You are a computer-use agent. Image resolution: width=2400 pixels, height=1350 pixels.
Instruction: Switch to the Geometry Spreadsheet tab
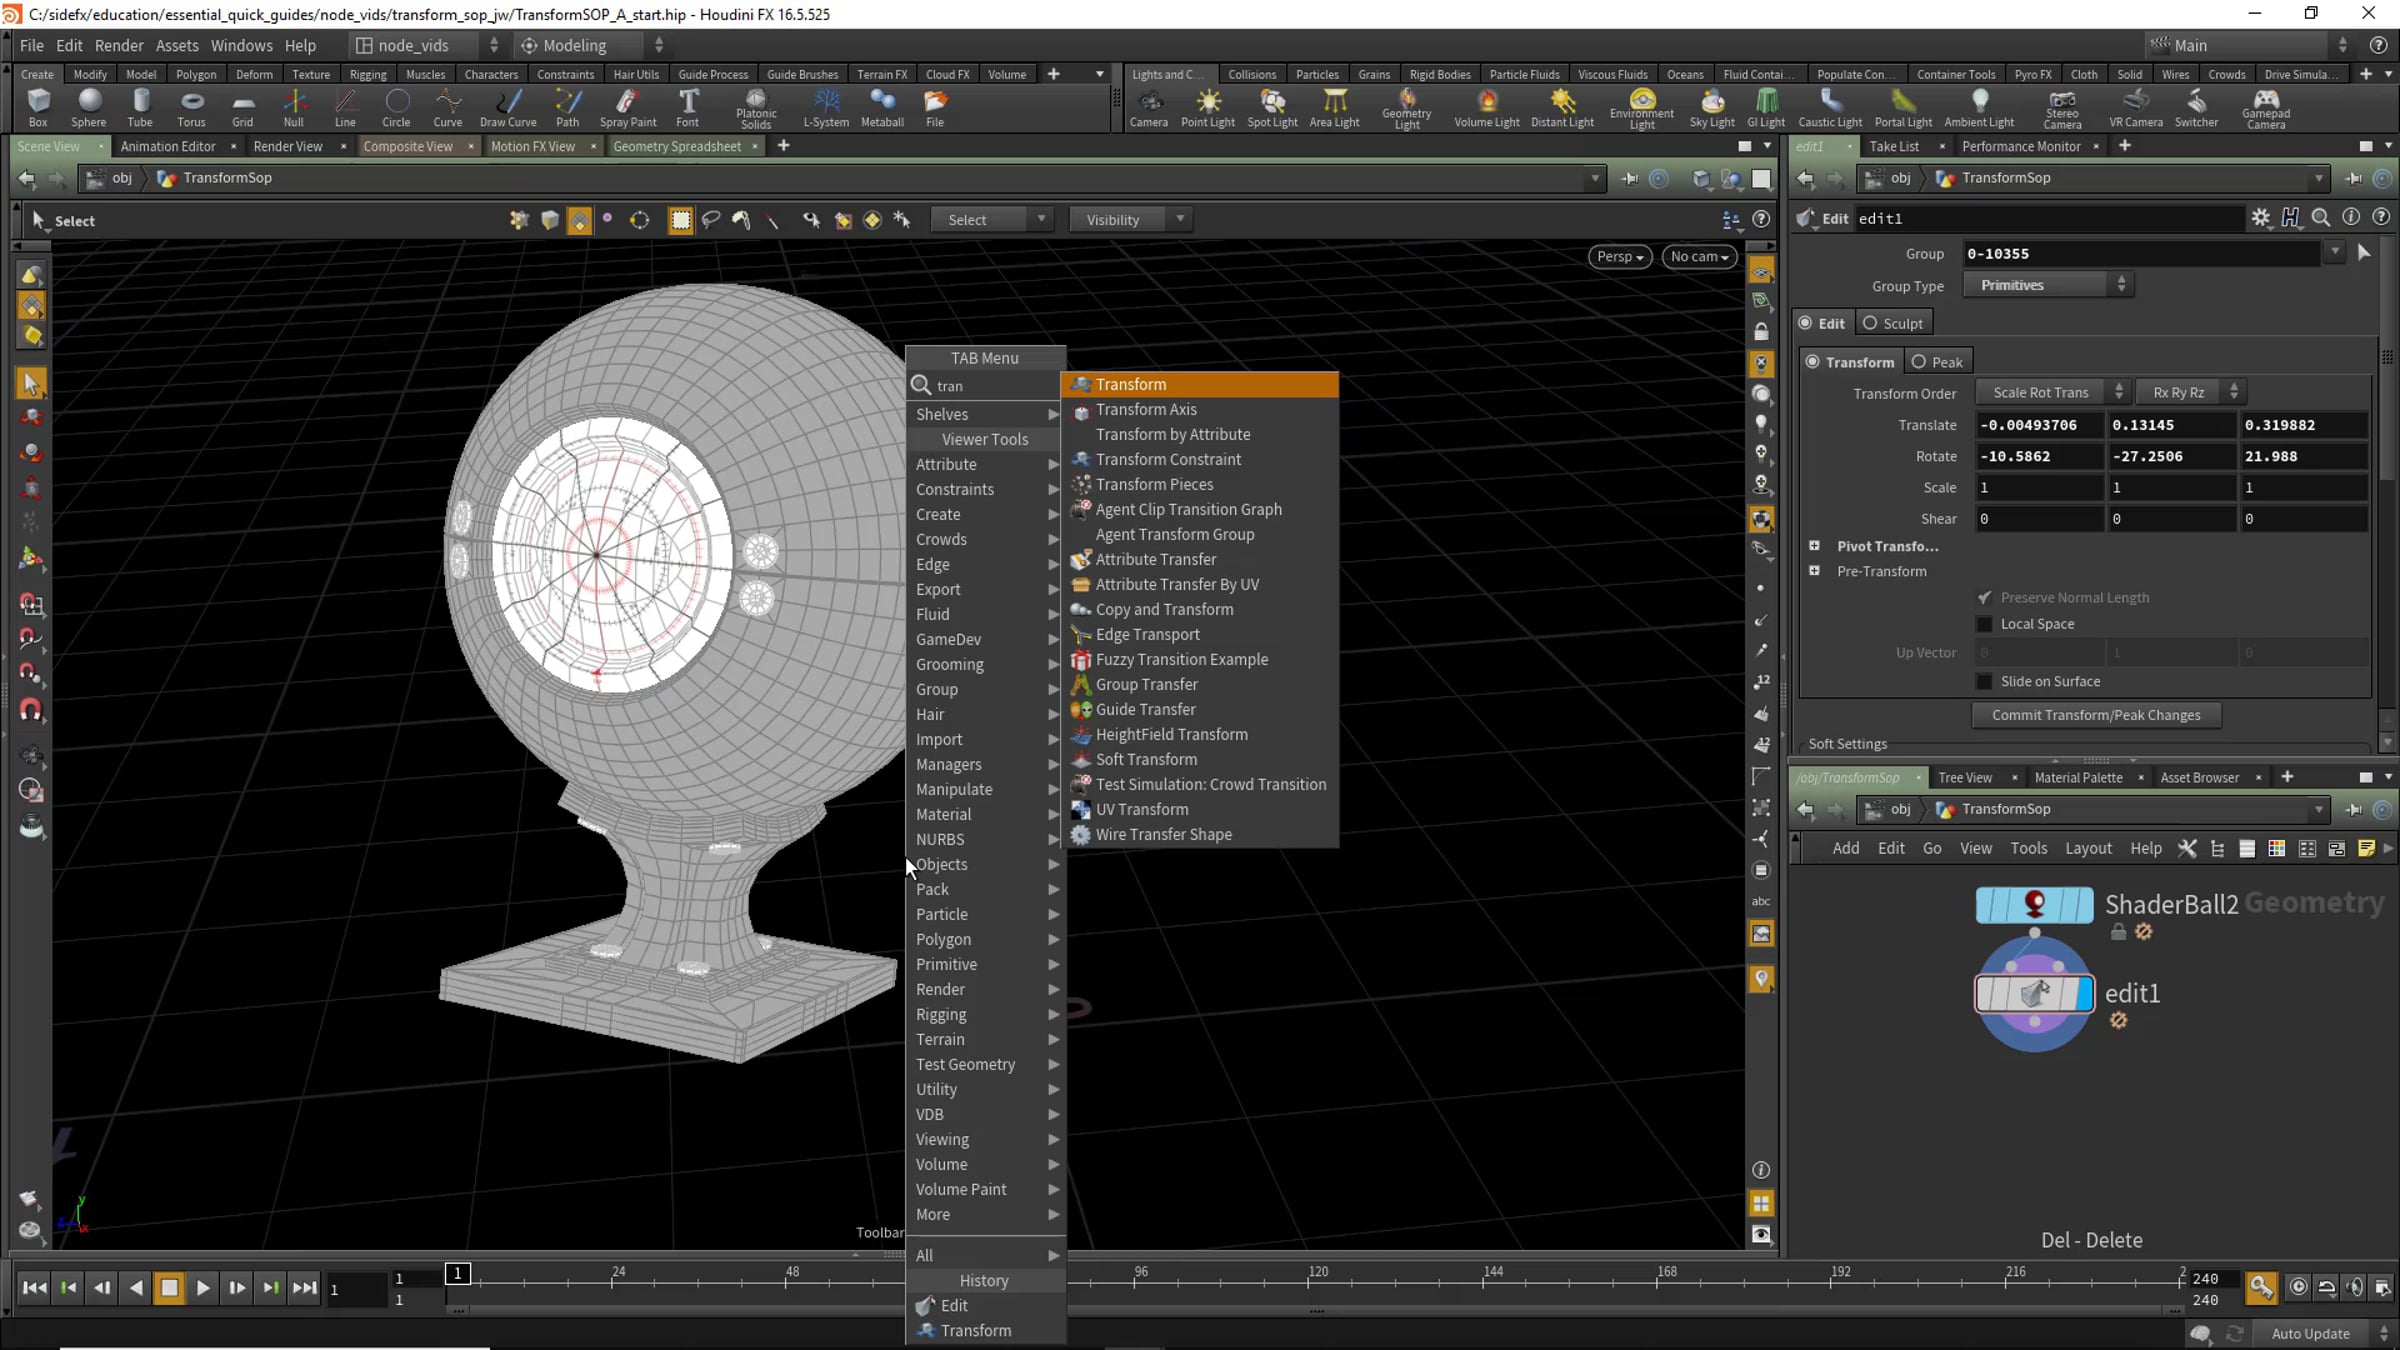pyautogui.click(x=677, y=147)
